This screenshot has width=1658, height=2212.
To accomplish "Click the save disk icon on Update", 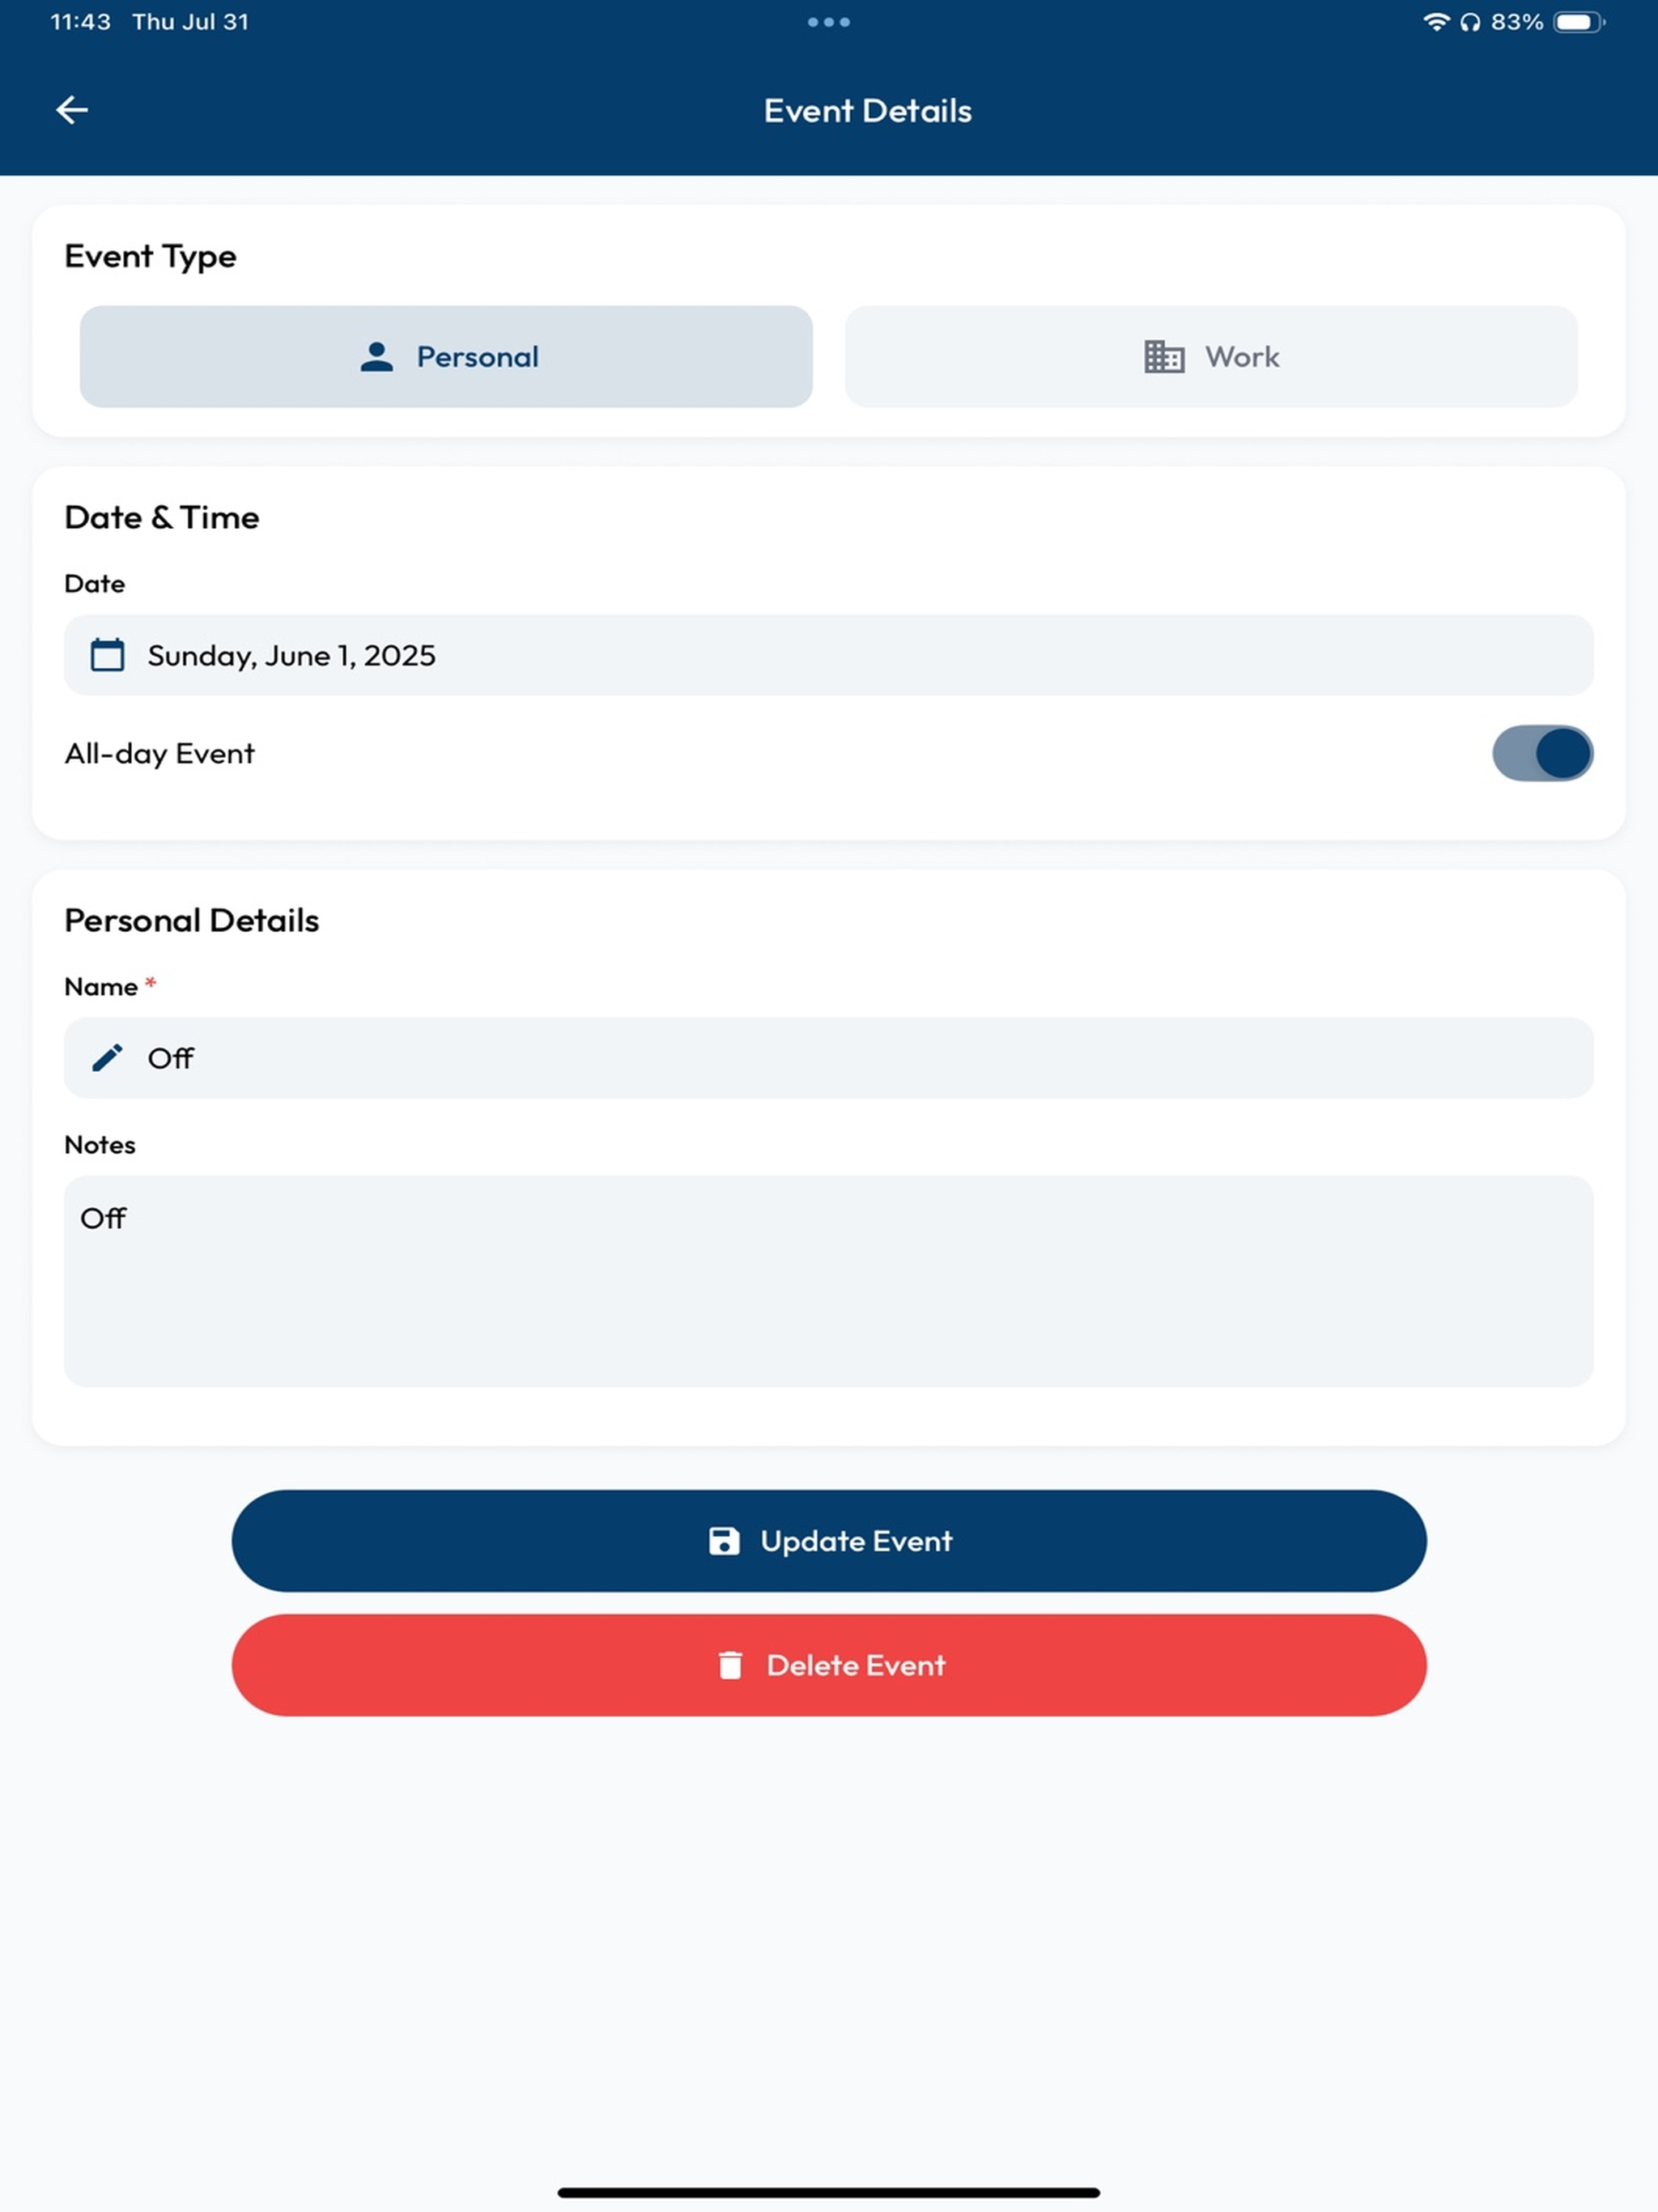I will (x=724, y=1541).
